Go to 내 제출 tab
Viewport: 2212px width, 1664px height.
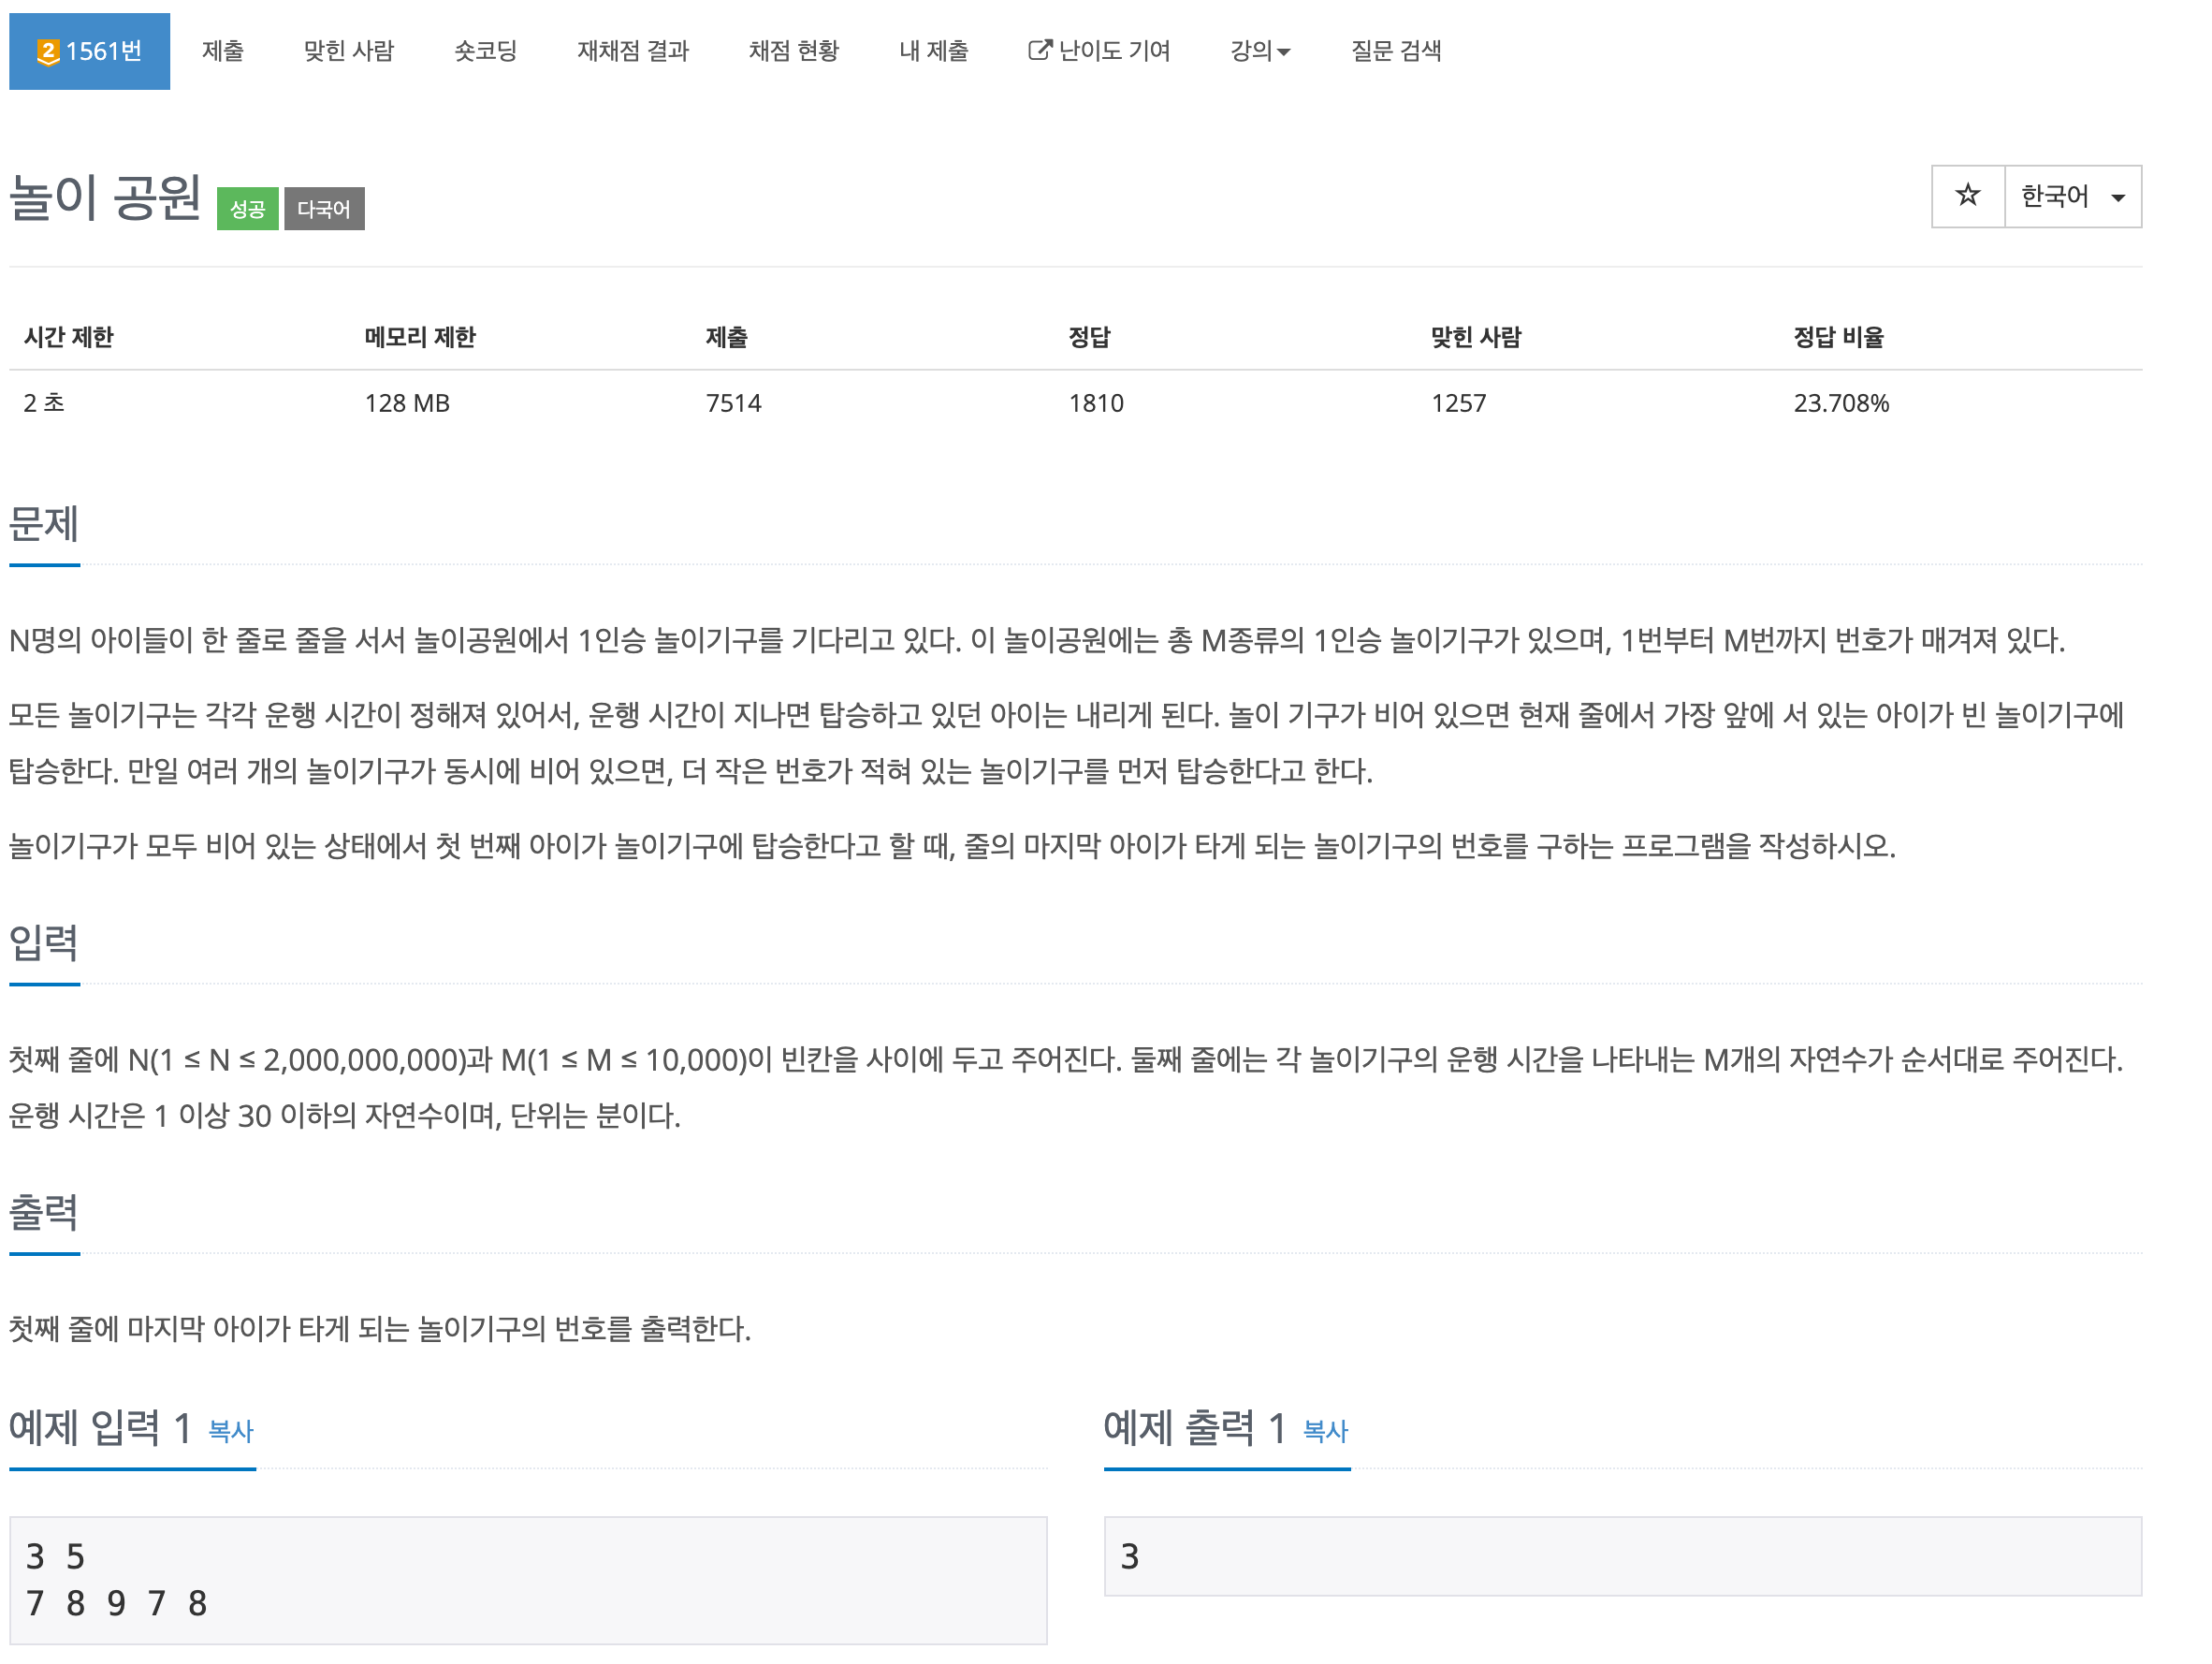coord(933,51)
